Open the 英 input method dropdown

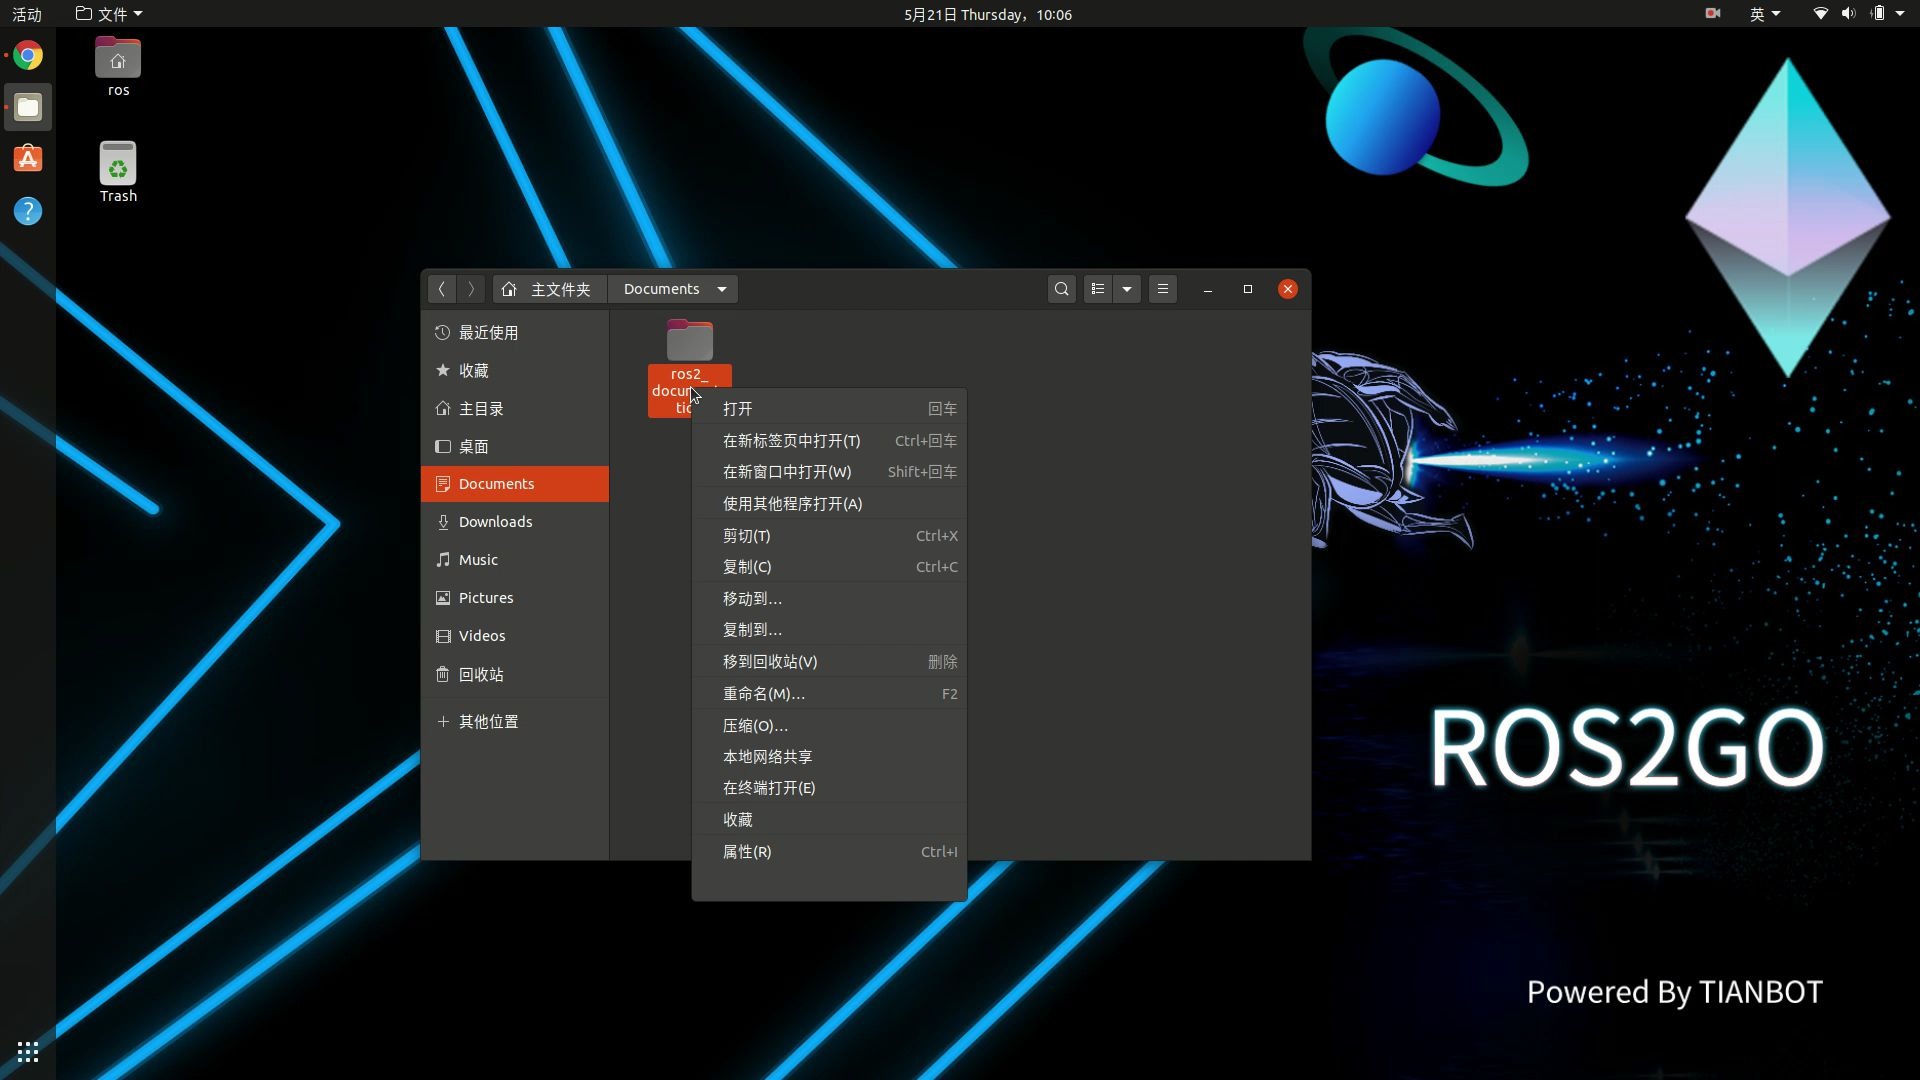[x=1765, y=14]
